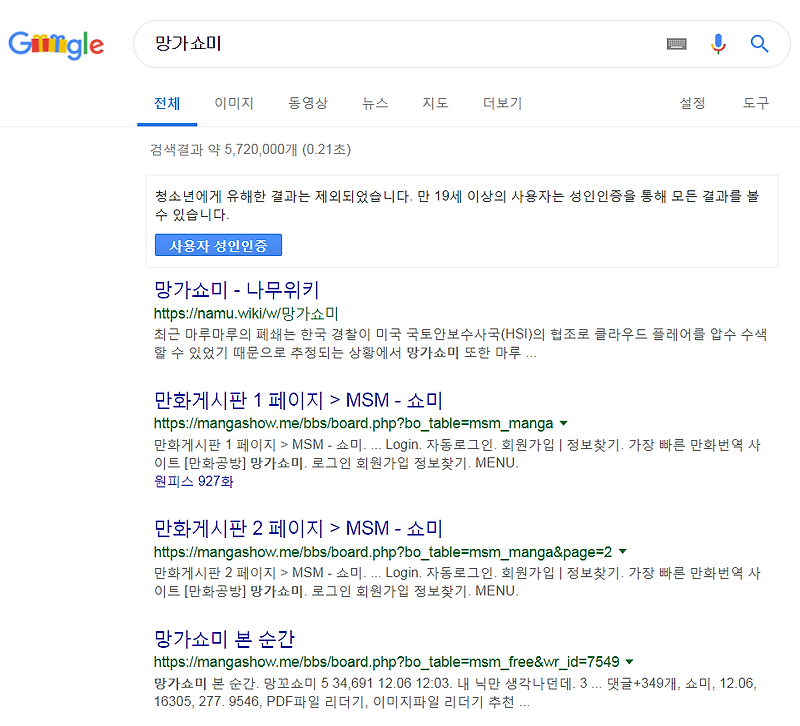
Task: Click the 사용자 성인인증 button
Action: tap(218, 245)
